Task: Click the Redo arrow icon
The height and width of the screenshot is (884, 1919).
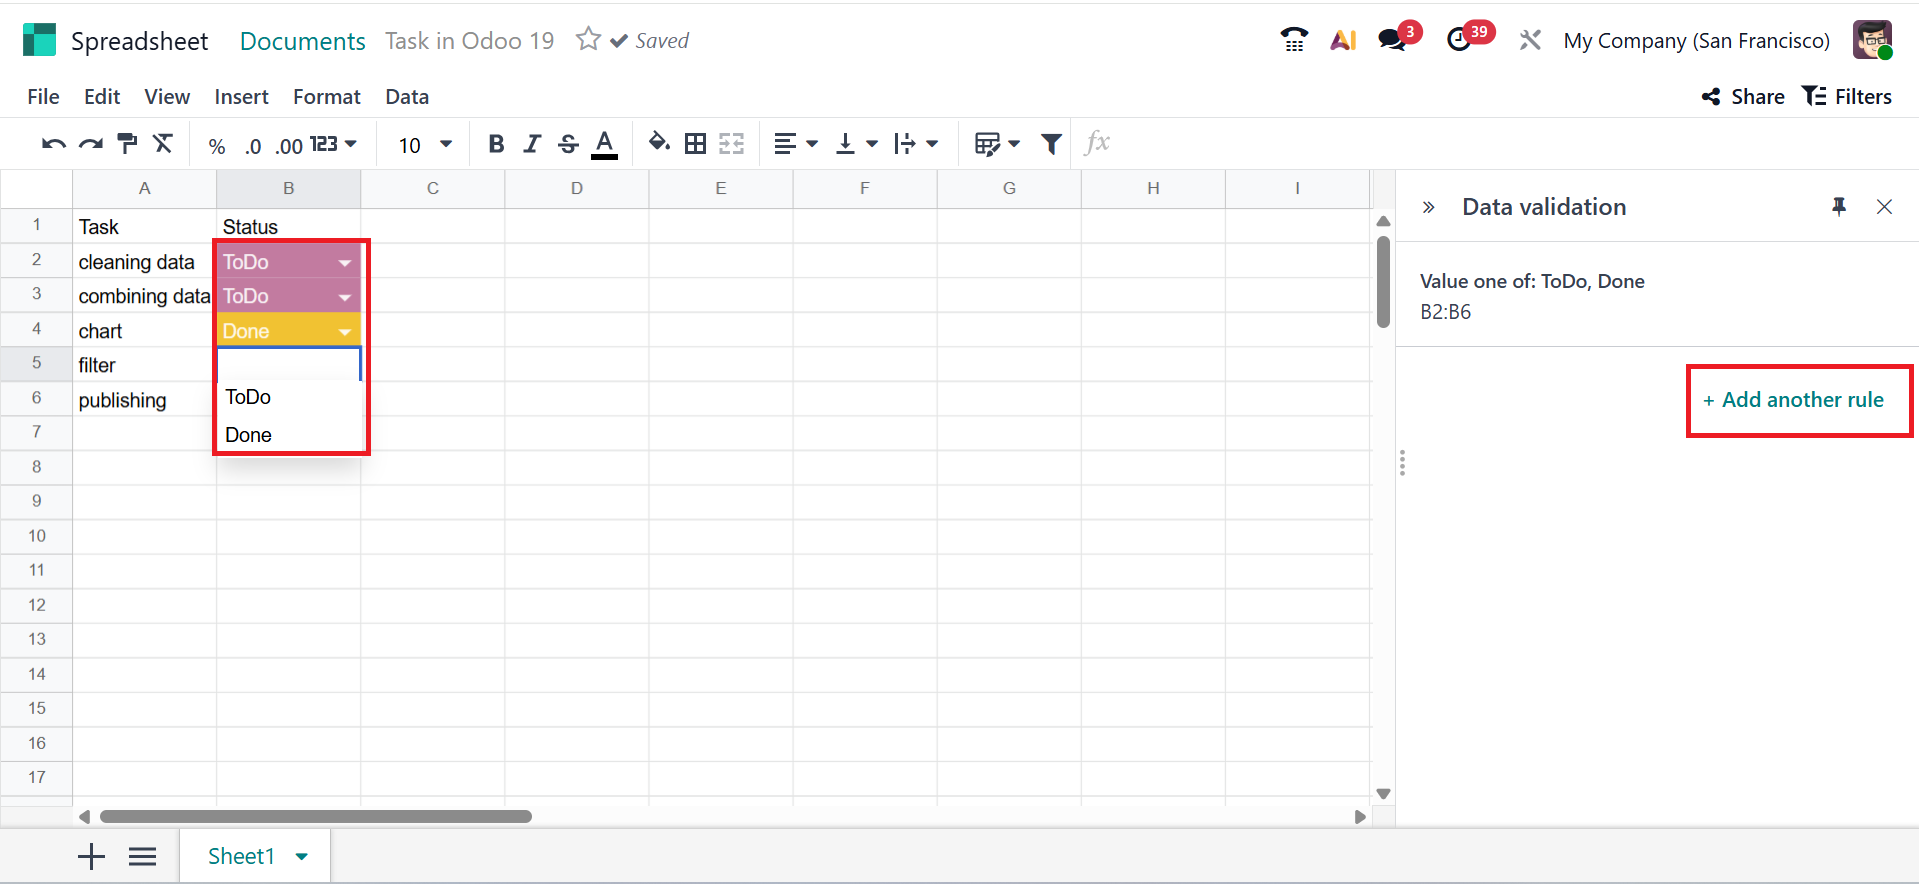Action: [x=91, y=144]
